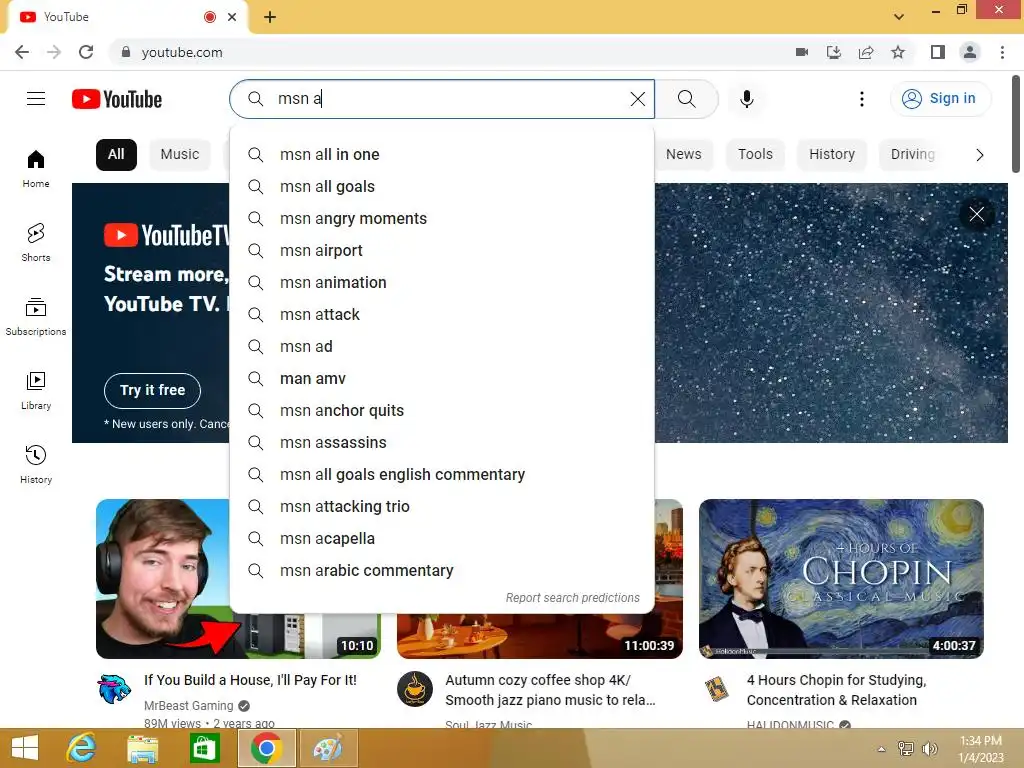Viewport: 1024px width, 768px height.
Task: Click the YouTube logo
Action: pos(117,99)
